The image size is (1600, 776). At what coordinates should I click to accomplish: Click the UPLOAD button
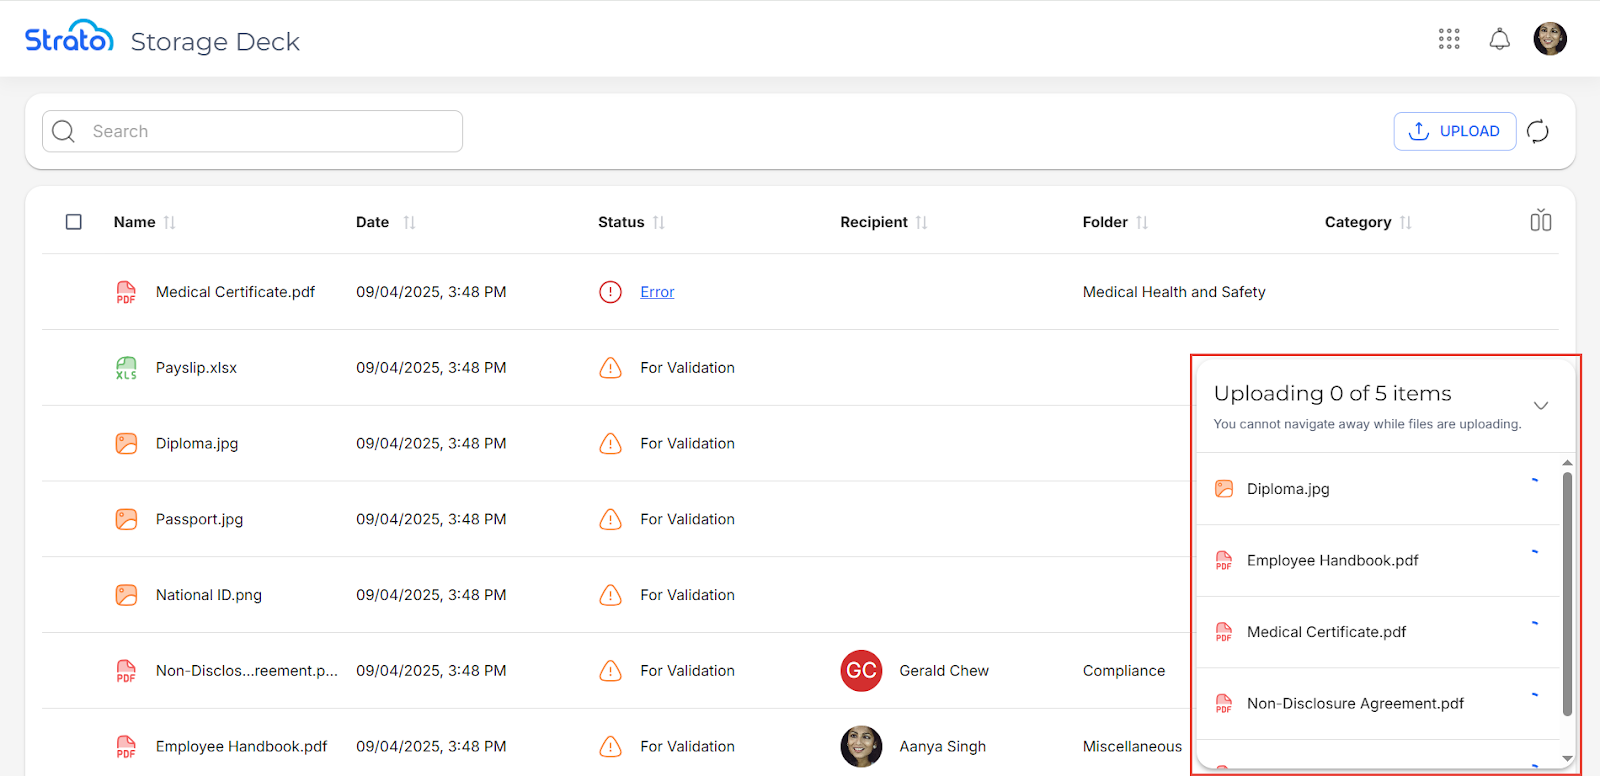pos(1454,131)
